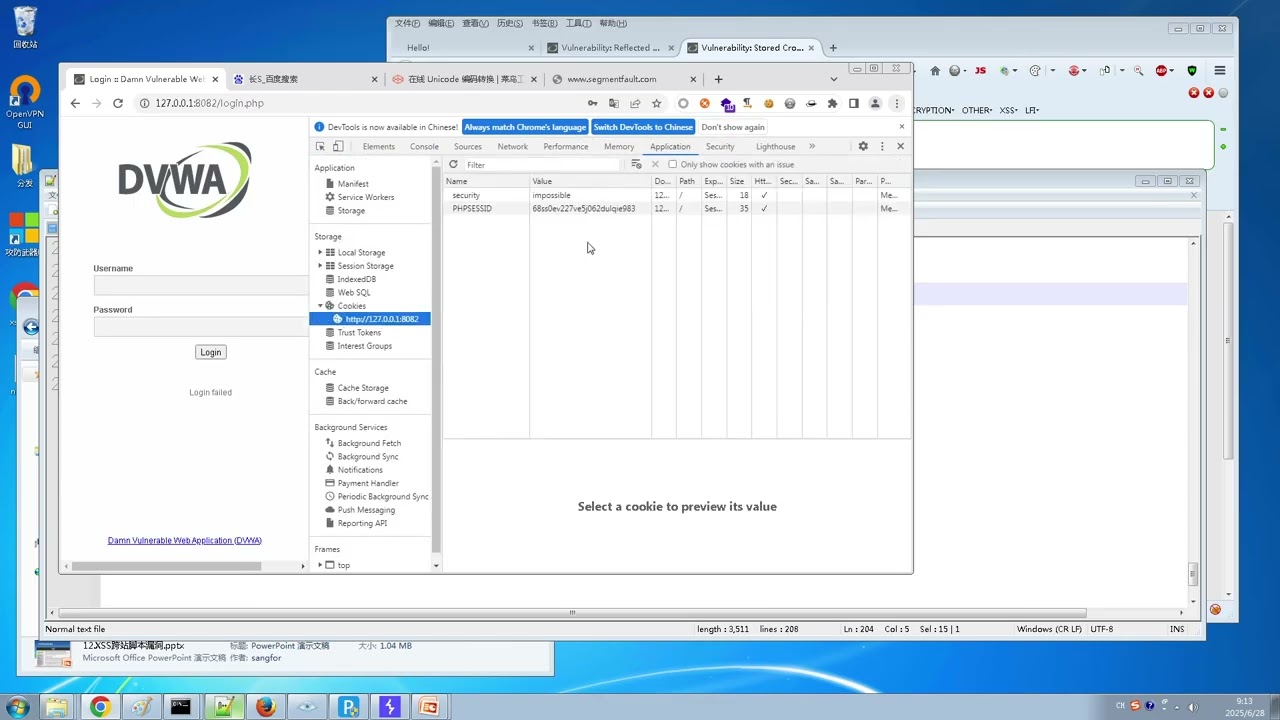Click the password key icon in address bar

[592, 103]
